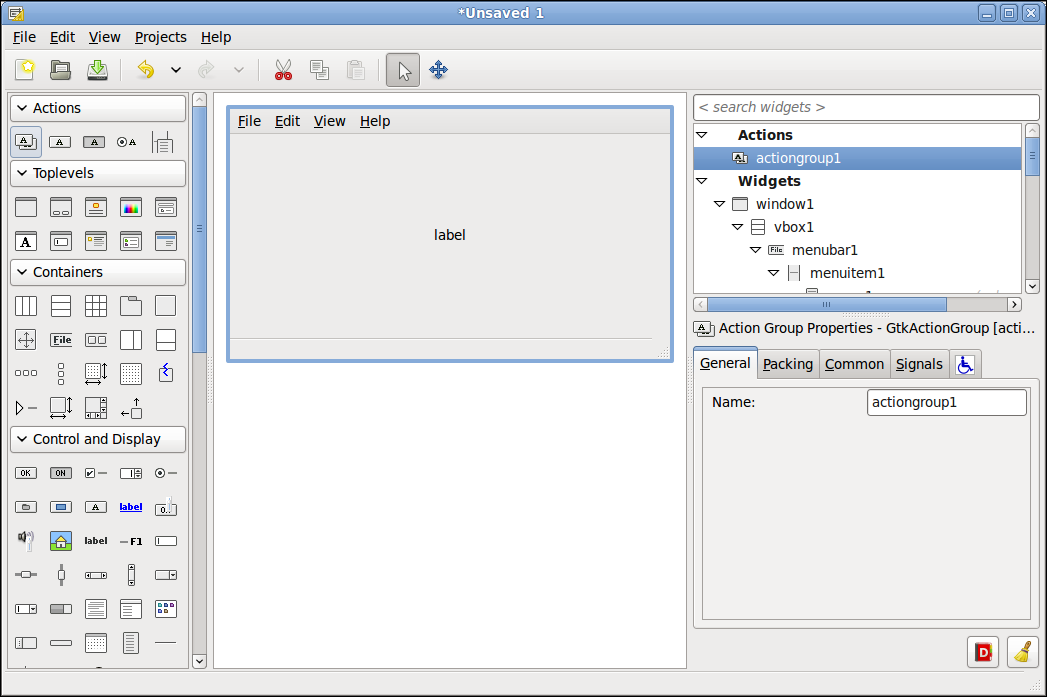Choose the Notebook container widget

tap(131, 306)
